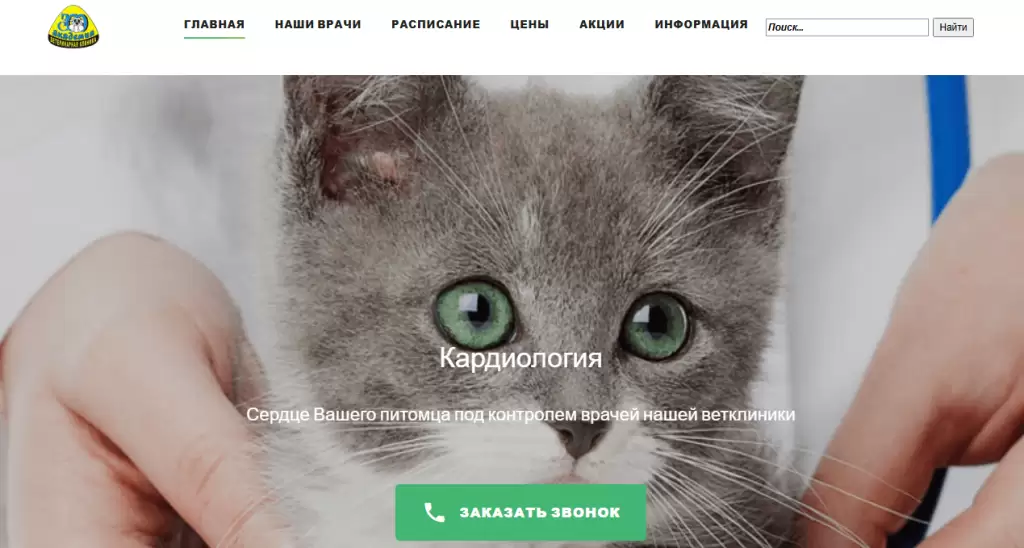
Task: Select ЦЕНЫ in the navigation bar
Action: click(x=530, y=24)
